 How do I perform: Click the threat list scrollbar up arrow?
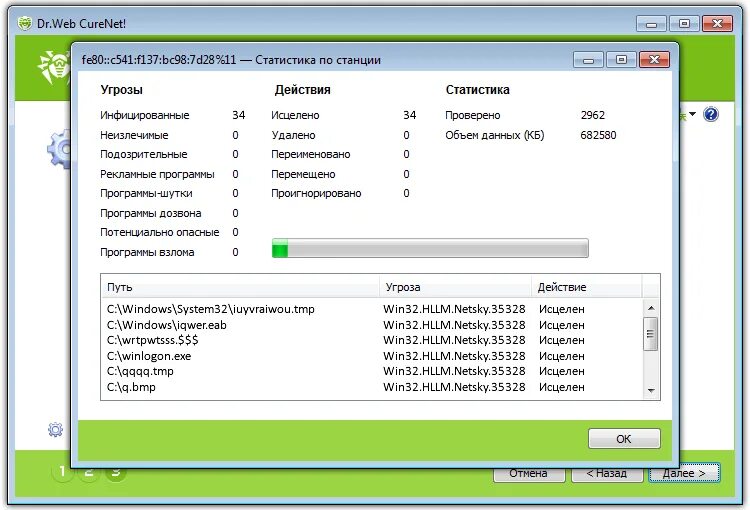pyautogui.click(x=651, y=308)
